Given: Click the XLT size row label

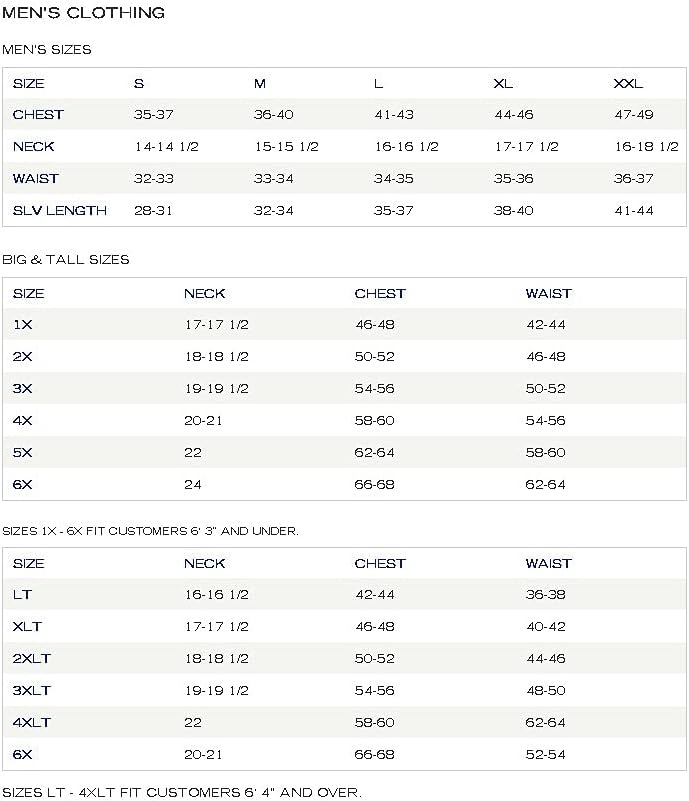Looking at the screenshot, I should (x=27, y=627).
